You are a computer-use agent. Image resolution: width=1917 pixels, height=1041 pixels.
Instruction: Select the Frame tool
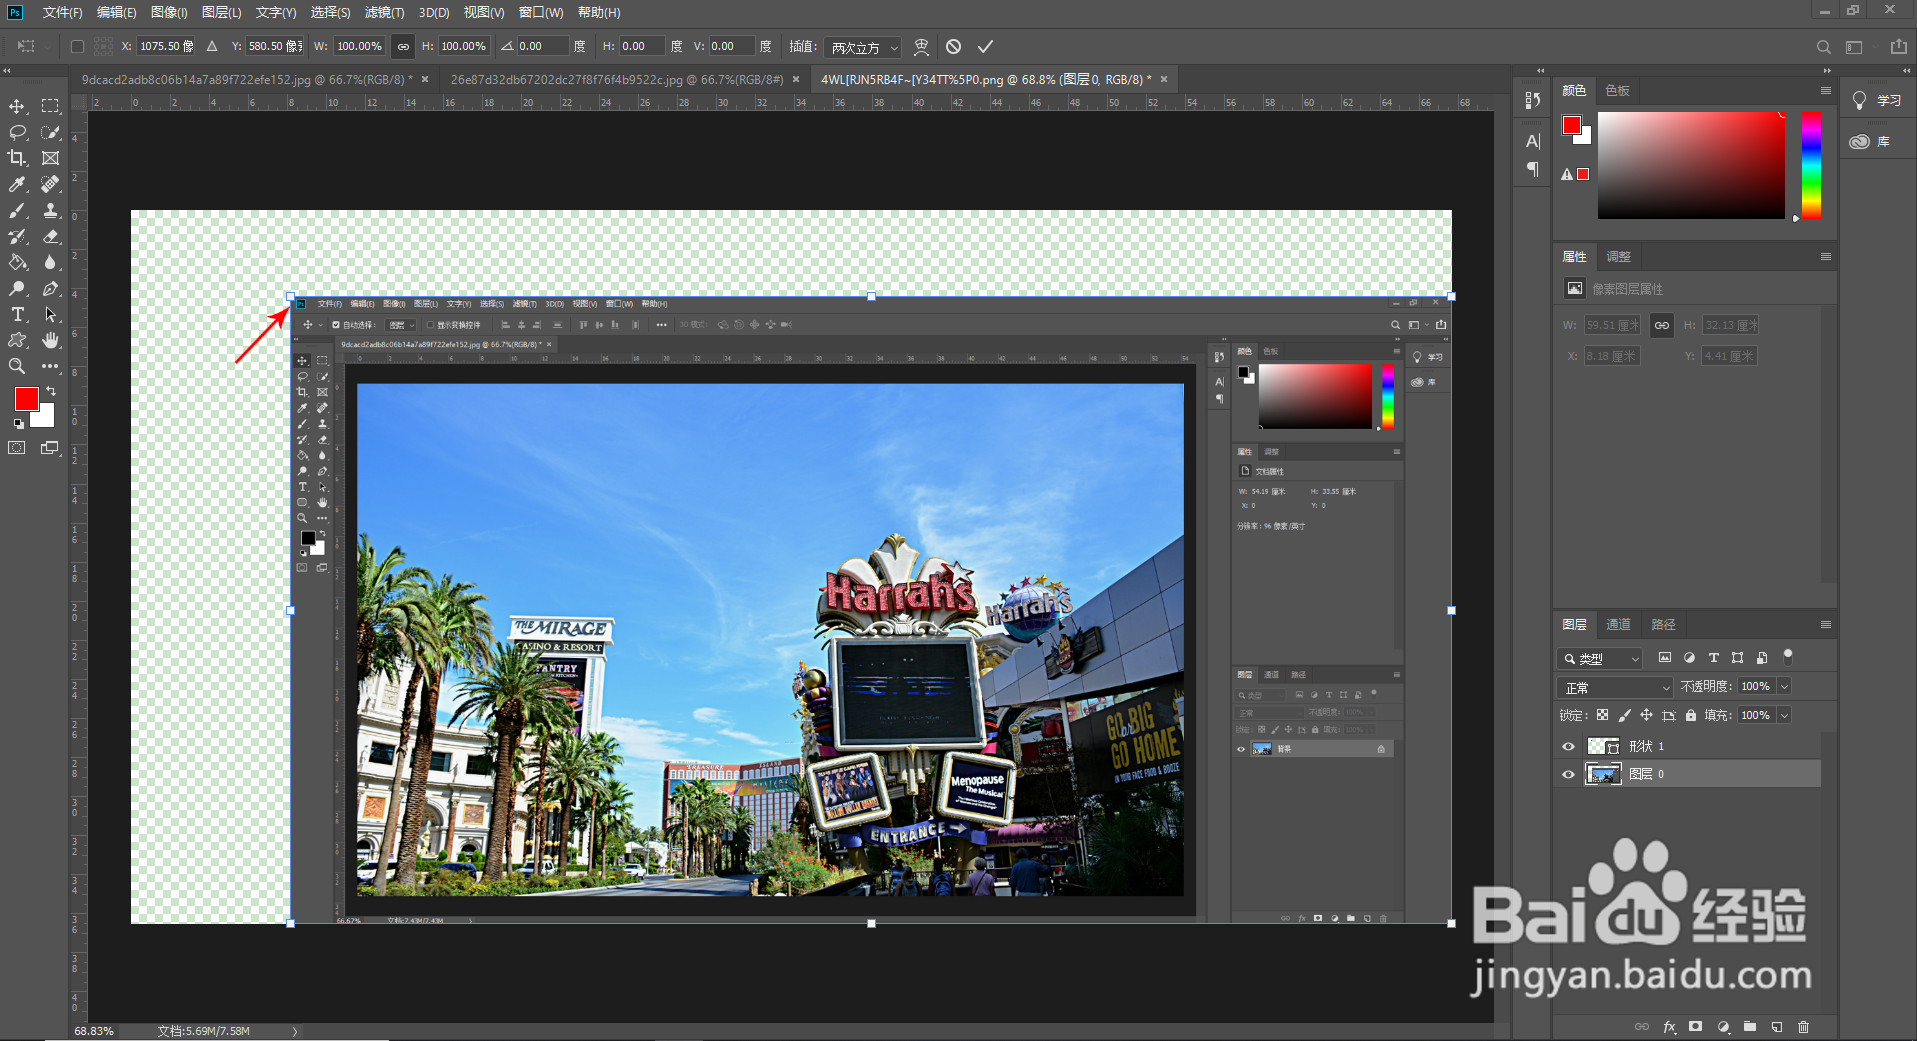tap(50, 158)
